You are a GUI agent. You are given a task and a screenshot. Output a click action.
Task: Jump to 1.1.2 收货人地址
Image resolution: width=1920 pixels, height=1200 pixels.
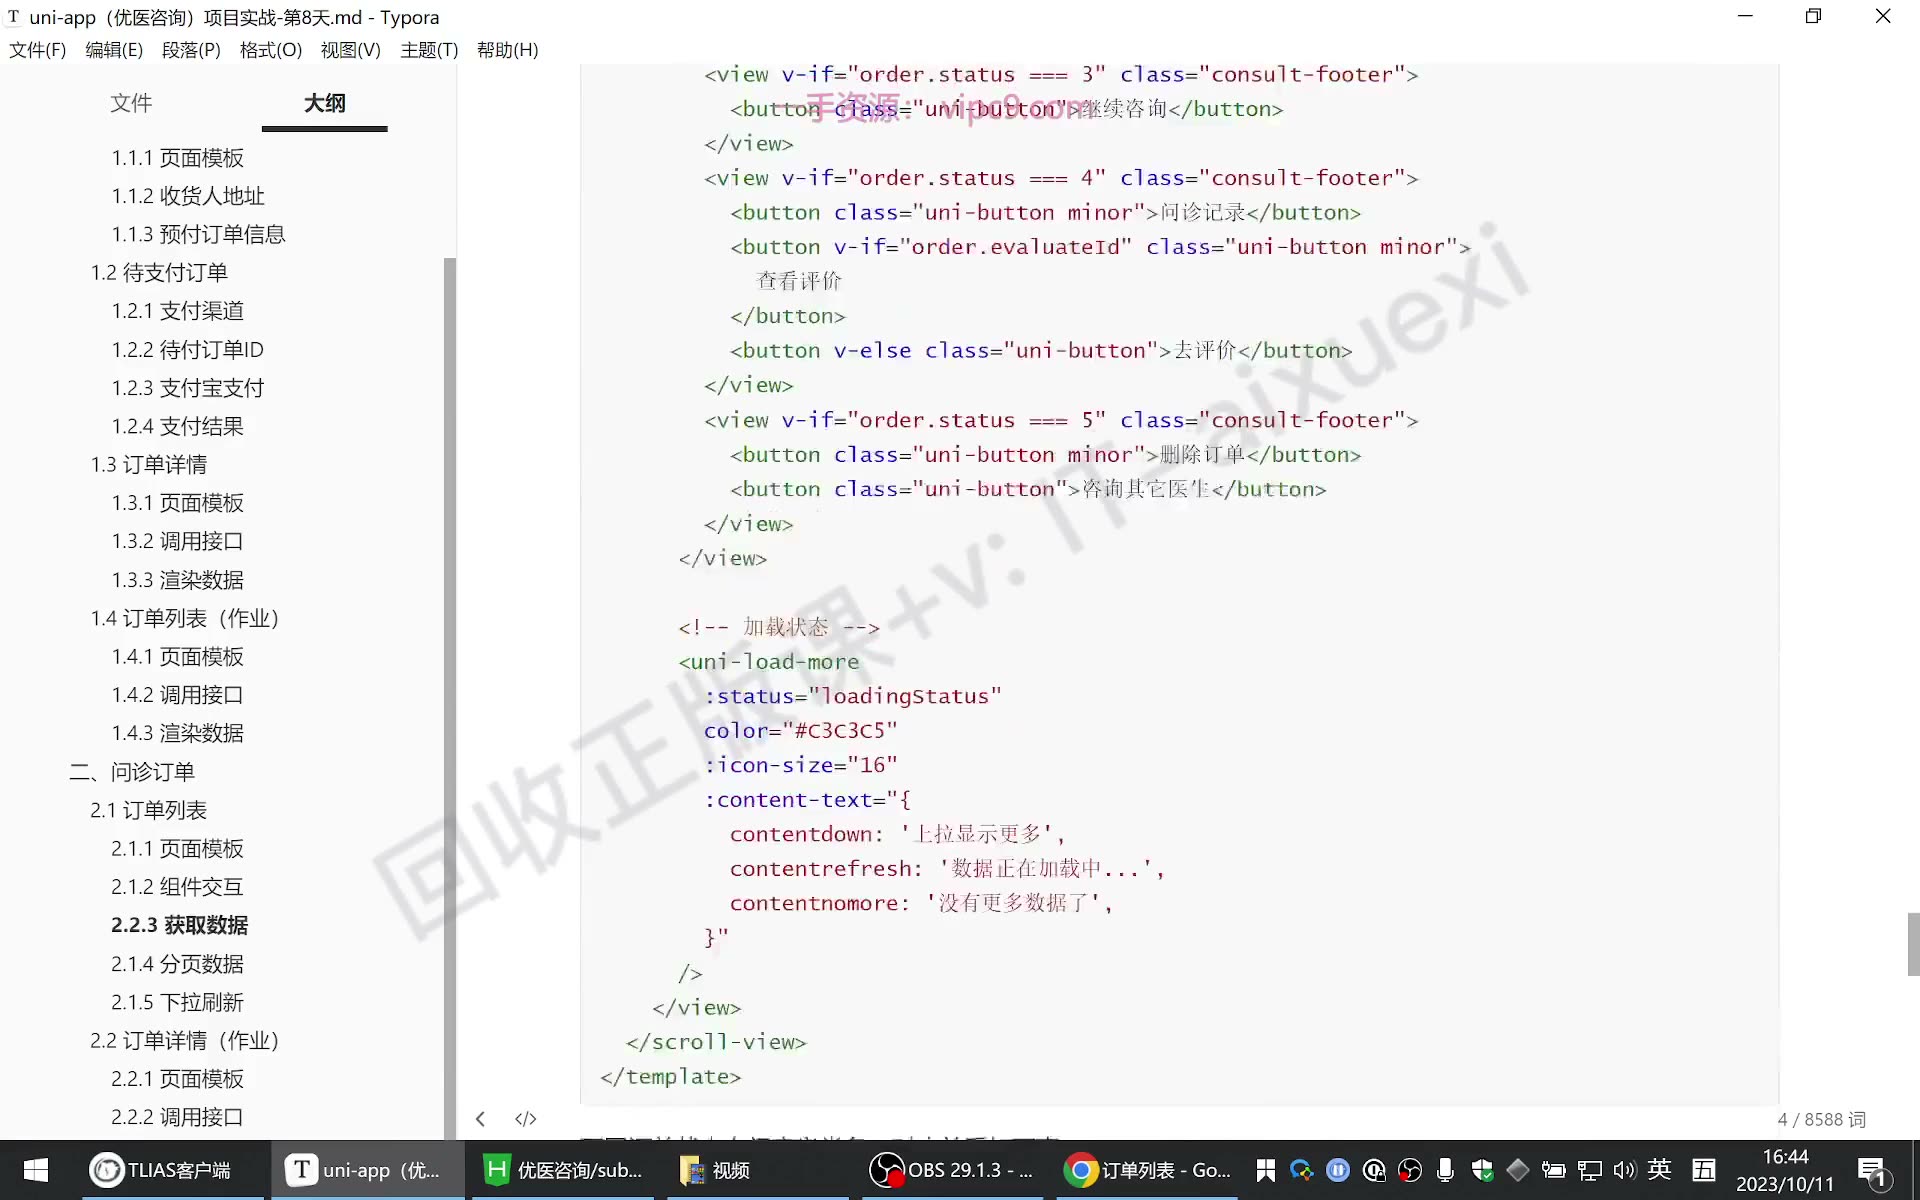(x=188, y=196)
